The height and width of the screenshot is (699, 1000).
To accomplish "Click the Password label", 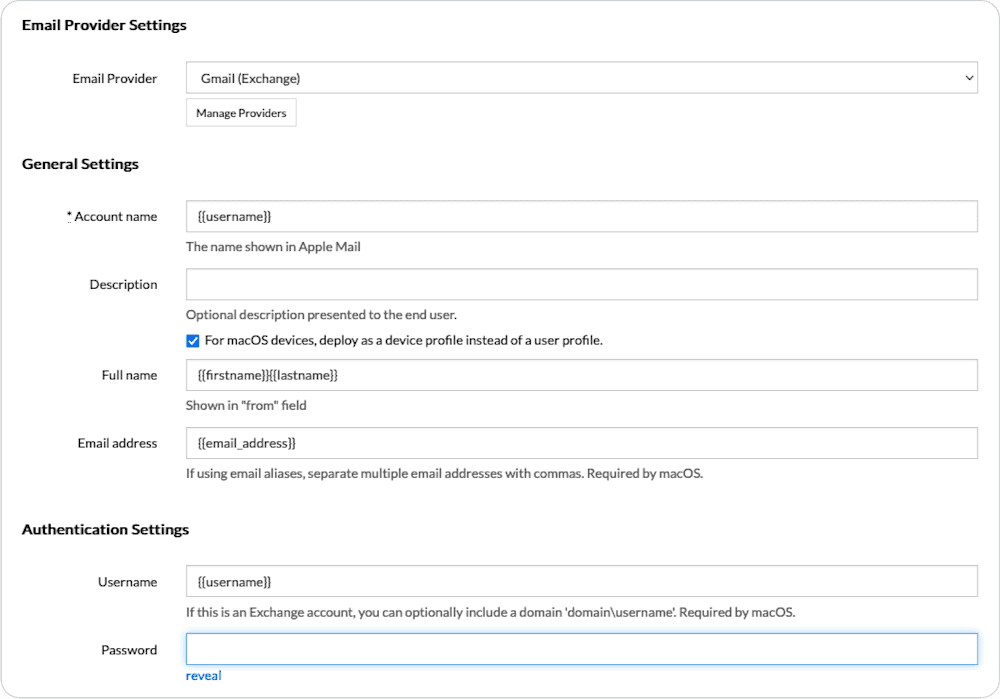I will coord(129,650).
